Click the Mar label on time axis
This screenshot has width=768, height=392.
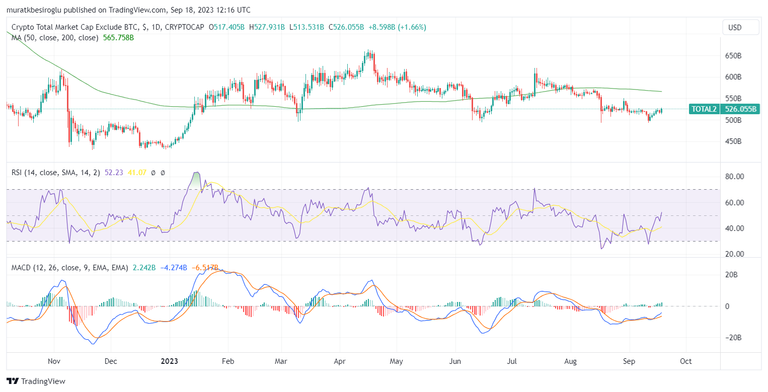coord(282,362)
